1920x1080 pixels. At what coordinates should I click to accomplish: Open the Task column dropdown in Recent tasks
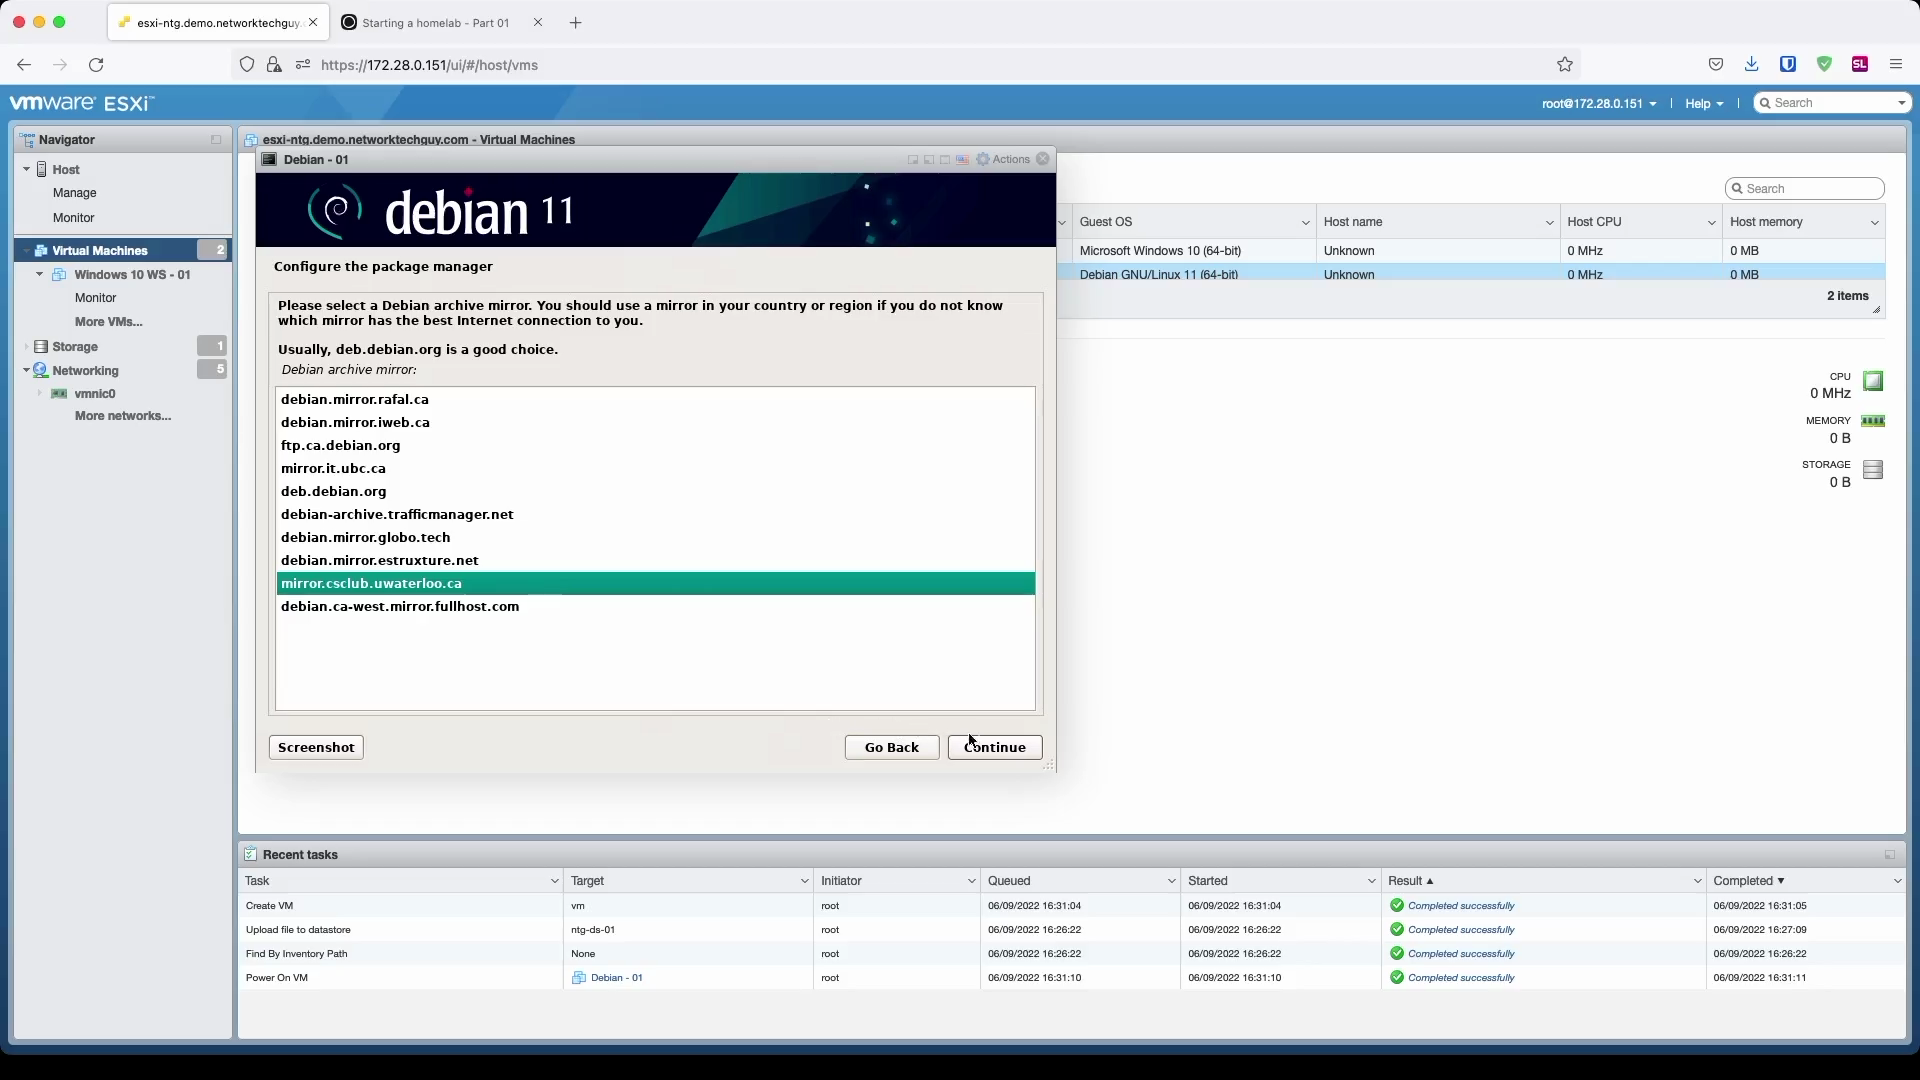(554, 882)
